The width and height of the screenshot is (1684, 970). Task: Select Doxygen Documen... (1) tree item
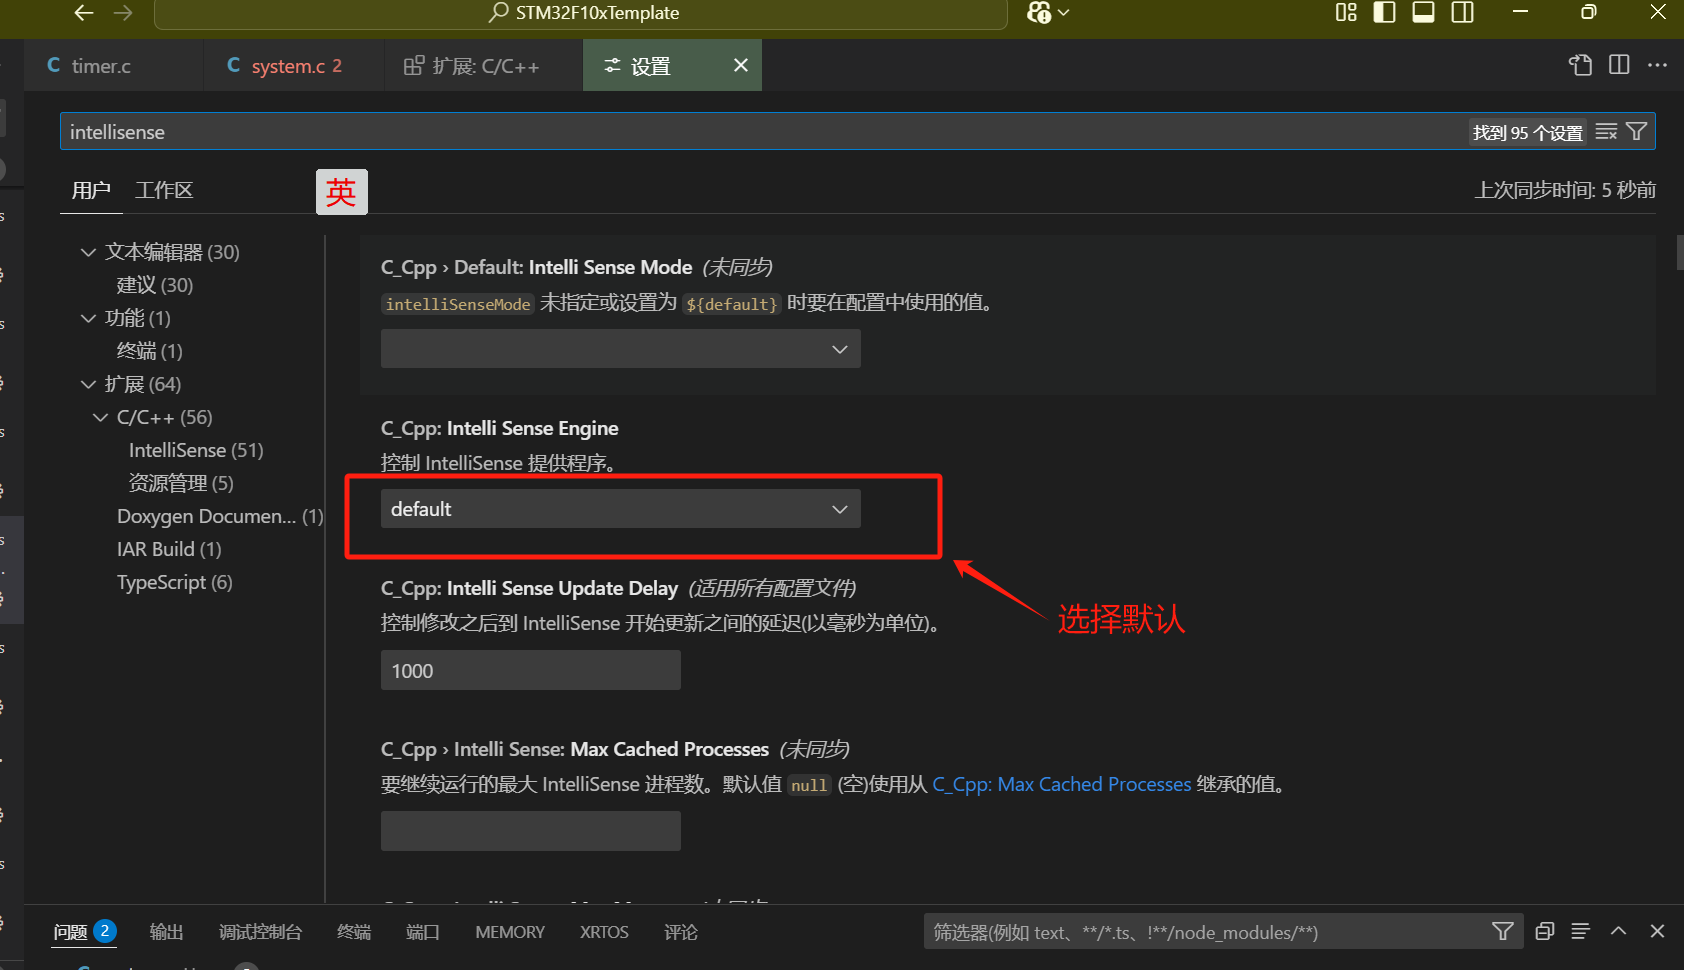tap(220, 516)
